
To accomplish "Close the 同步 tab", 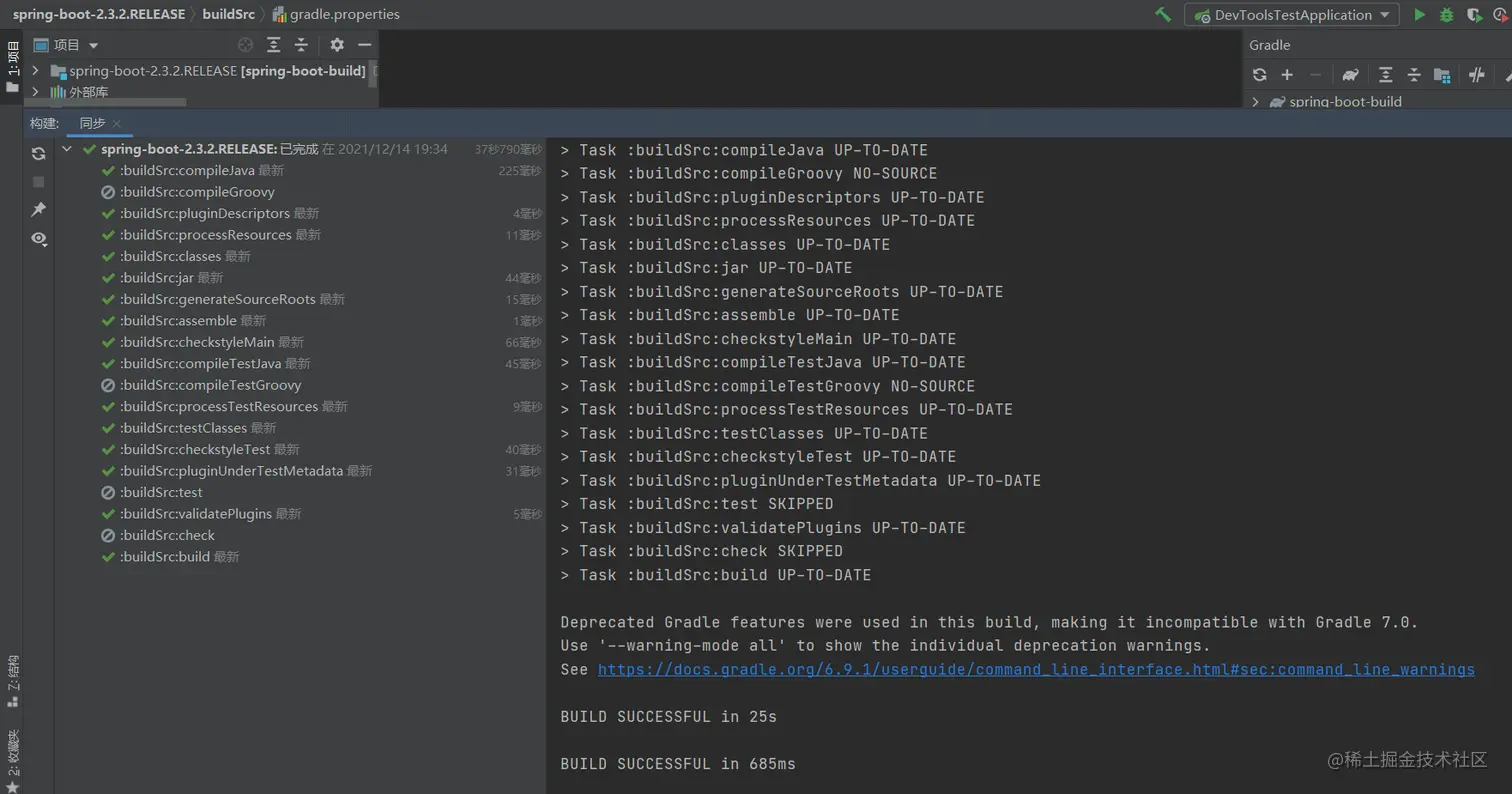I will coord(117,124).
